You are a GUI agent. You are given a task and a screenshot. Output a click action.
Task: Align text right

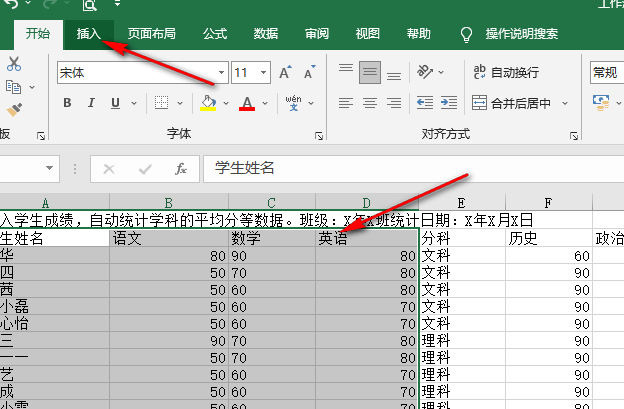pyautogui.click(x=394, y=103)
